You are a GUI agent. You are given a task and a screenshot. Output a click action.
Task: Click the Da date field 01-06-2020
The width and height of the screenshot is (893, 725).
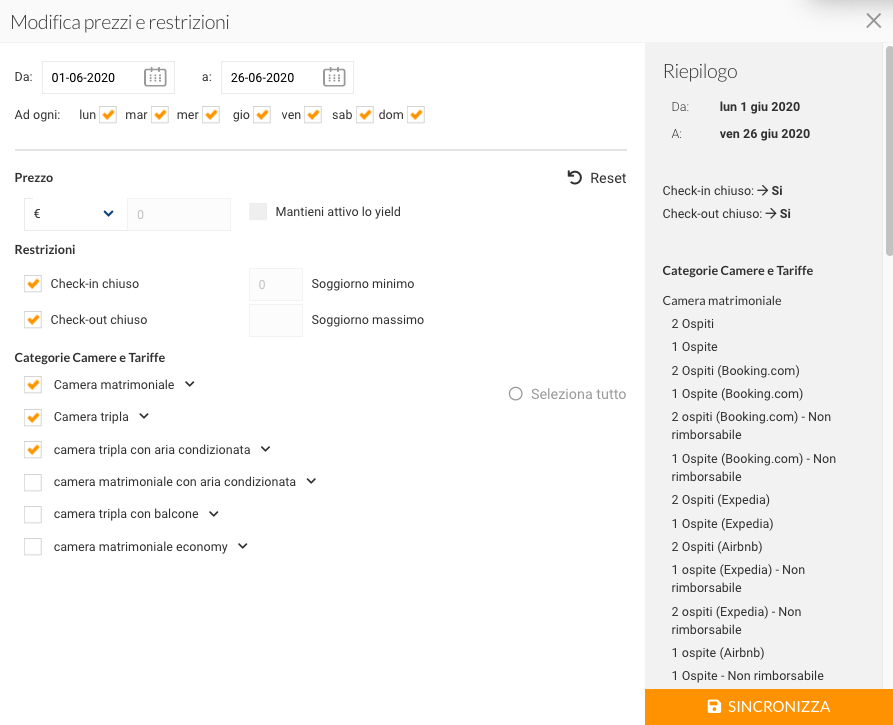[108, 77]
